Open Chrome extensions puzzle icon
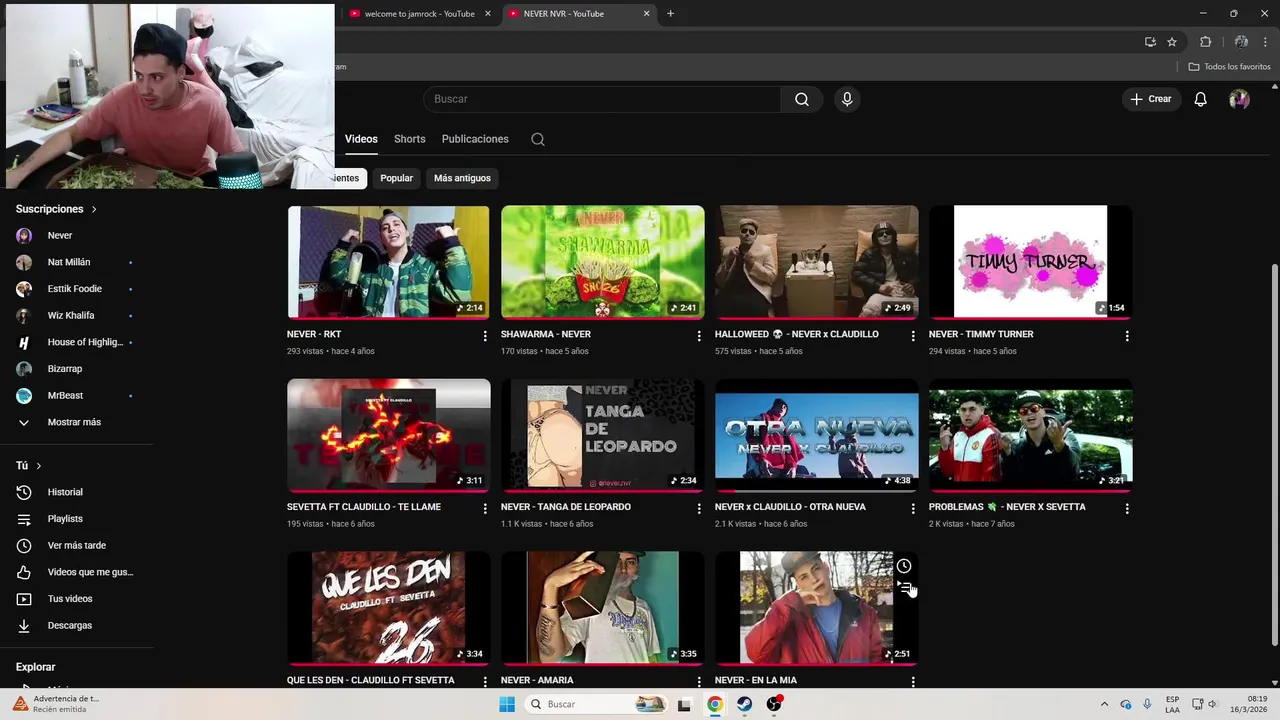1280x720 pixels. [1205, 42]
